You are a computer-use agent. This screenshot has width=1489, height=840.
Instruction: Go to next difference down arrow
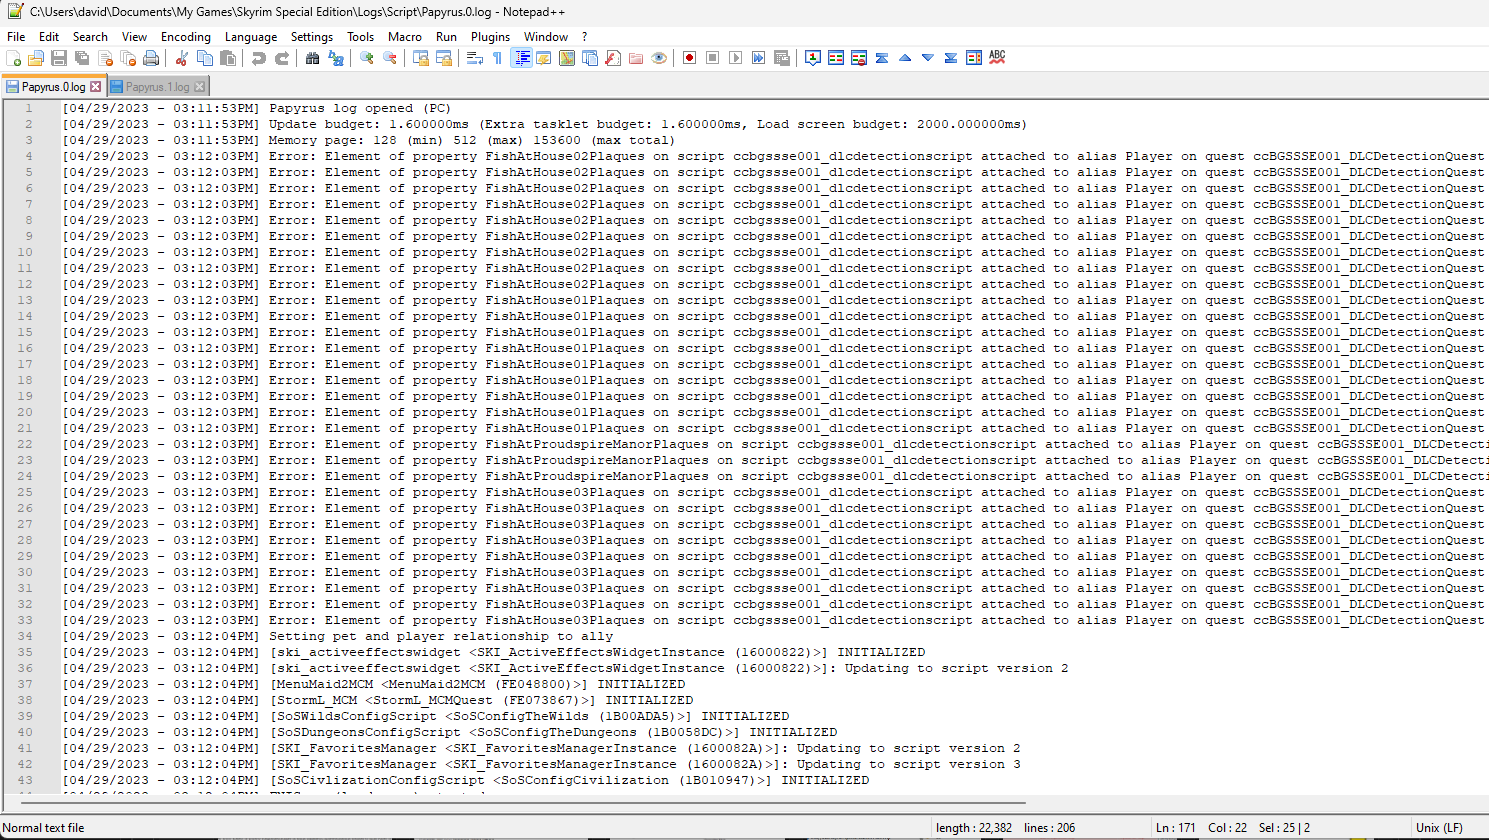(x=928, y=58)
